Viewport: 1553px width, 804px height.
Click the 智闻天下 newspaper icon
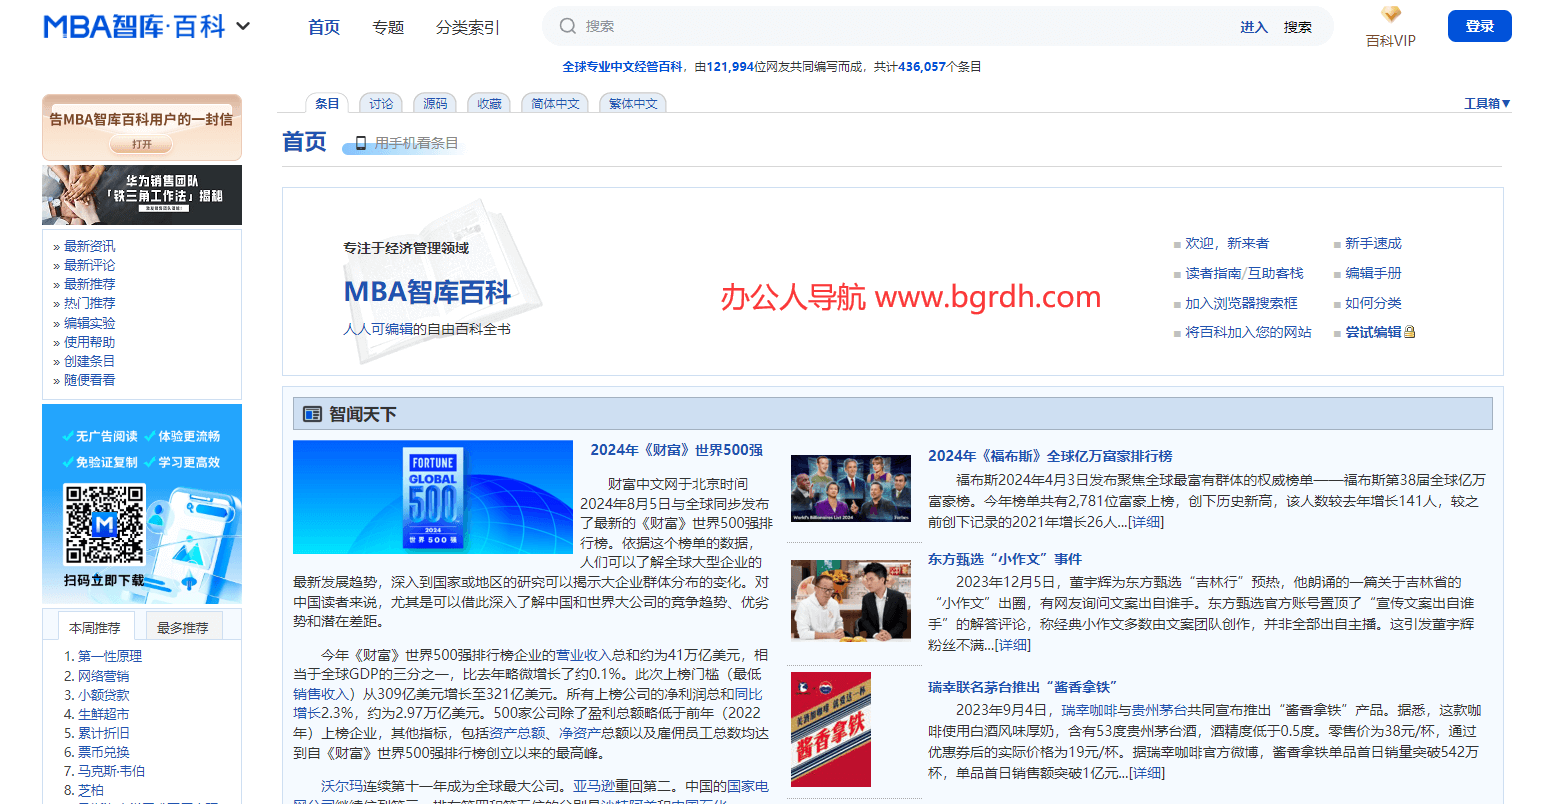312,414
